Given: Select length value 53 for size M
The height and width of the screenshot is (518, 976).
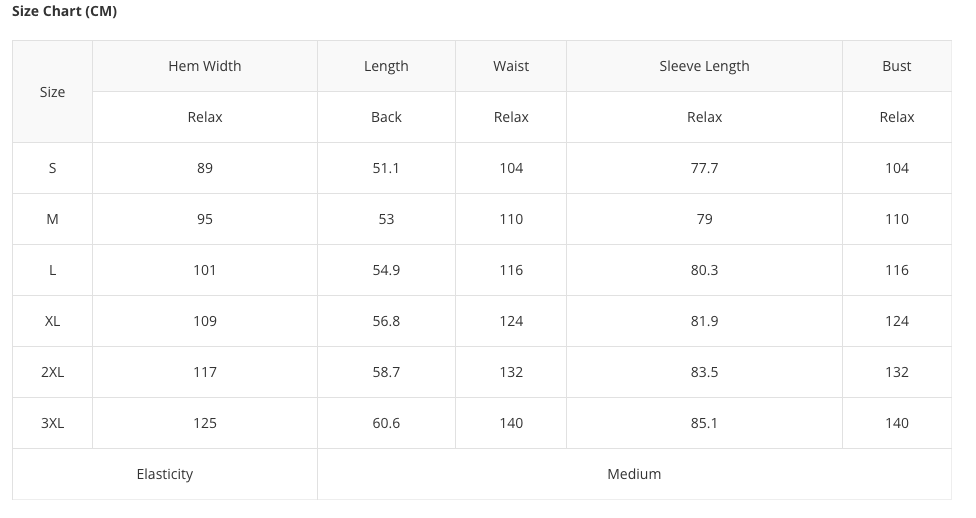Looking at the screenshot, I should (386, 219).
